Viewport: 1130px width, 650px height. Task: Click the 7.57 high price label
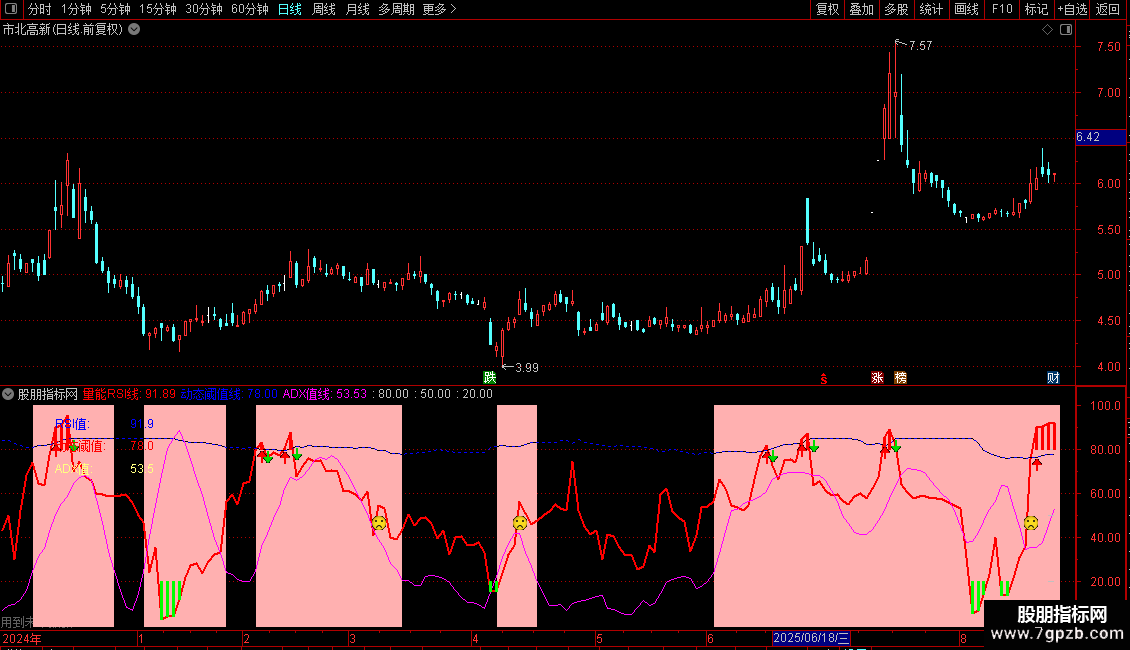coord(920,45)
